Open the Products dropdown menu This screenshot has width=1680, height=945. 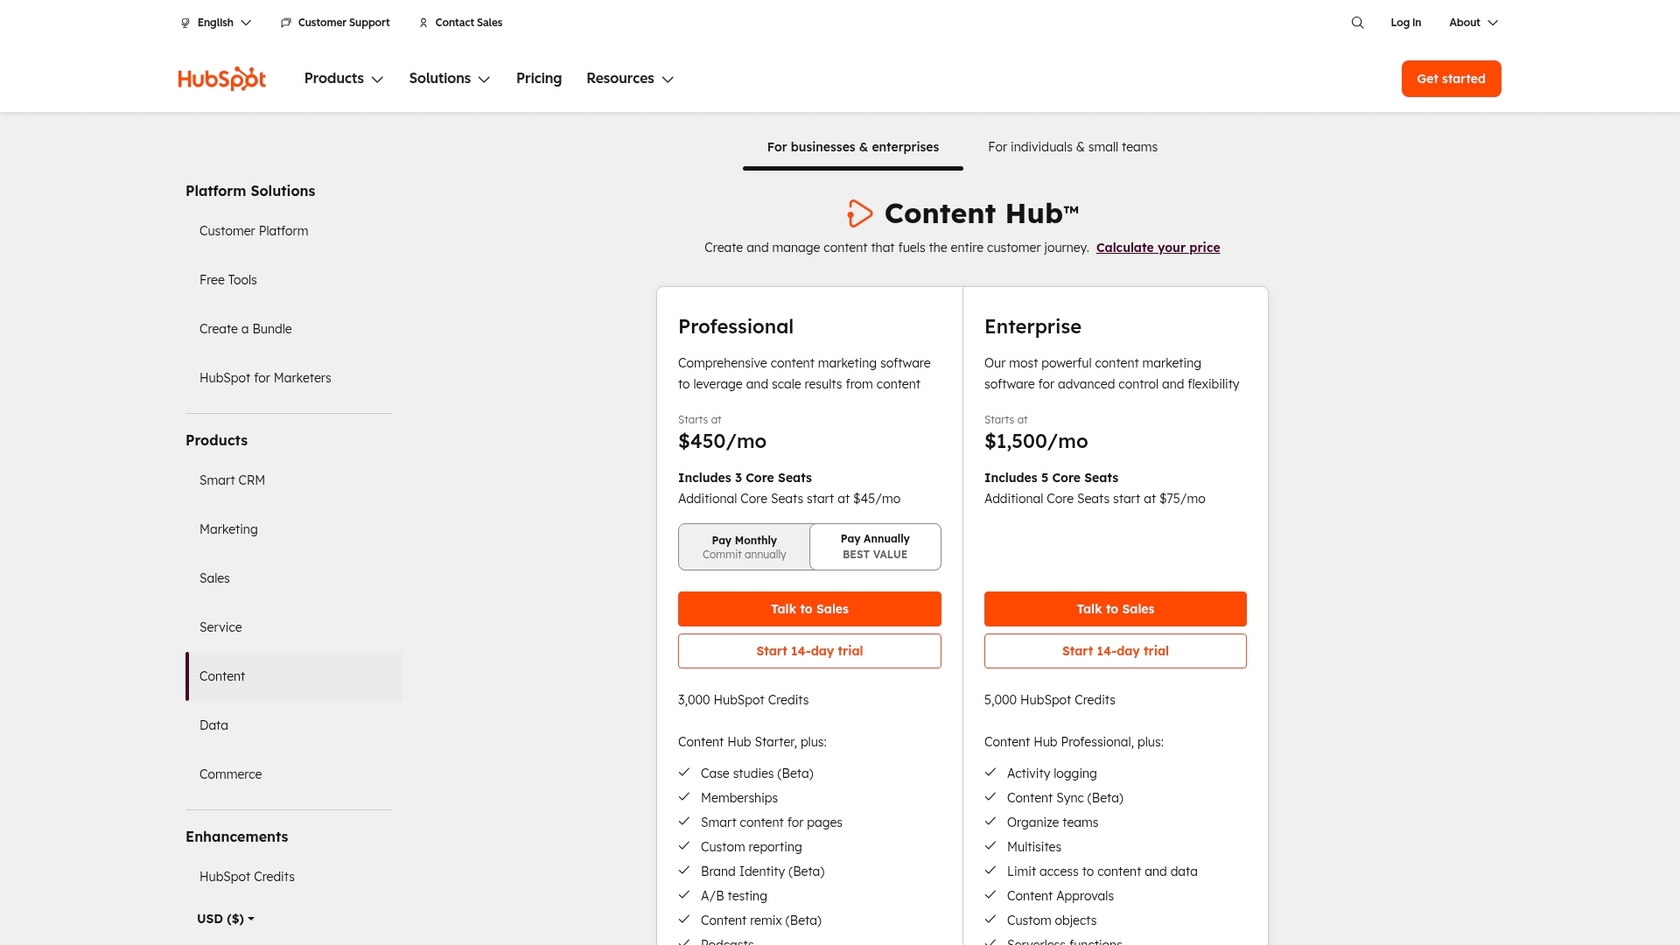(343, 78)
